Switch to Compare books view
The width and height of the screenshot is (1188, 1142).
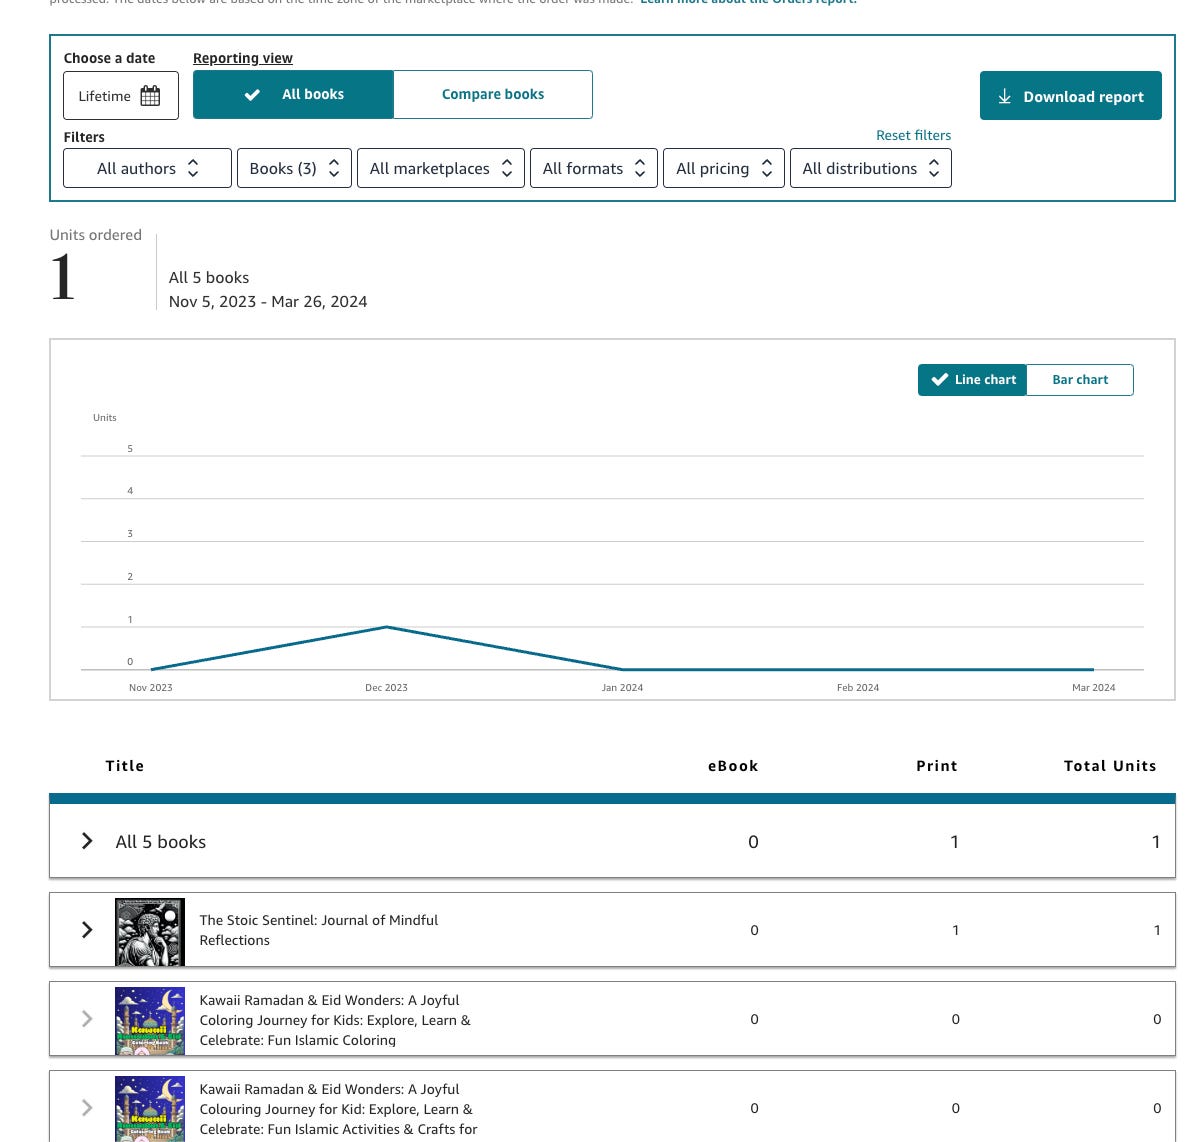tap(492, 95)
